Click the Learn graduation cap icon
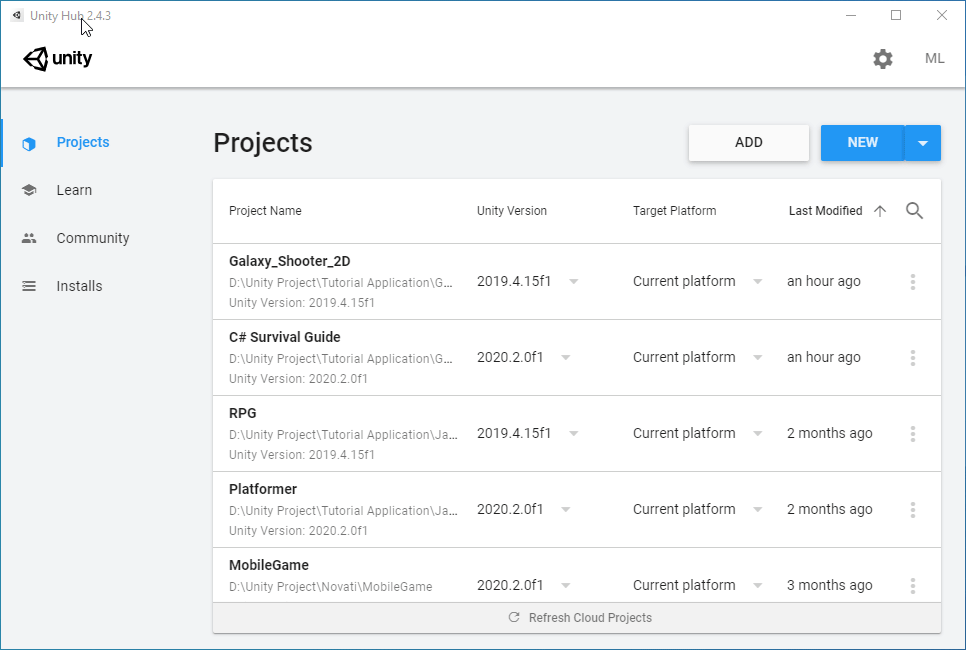The height and width of the screenshot is (650, 966). pos(29,190)
